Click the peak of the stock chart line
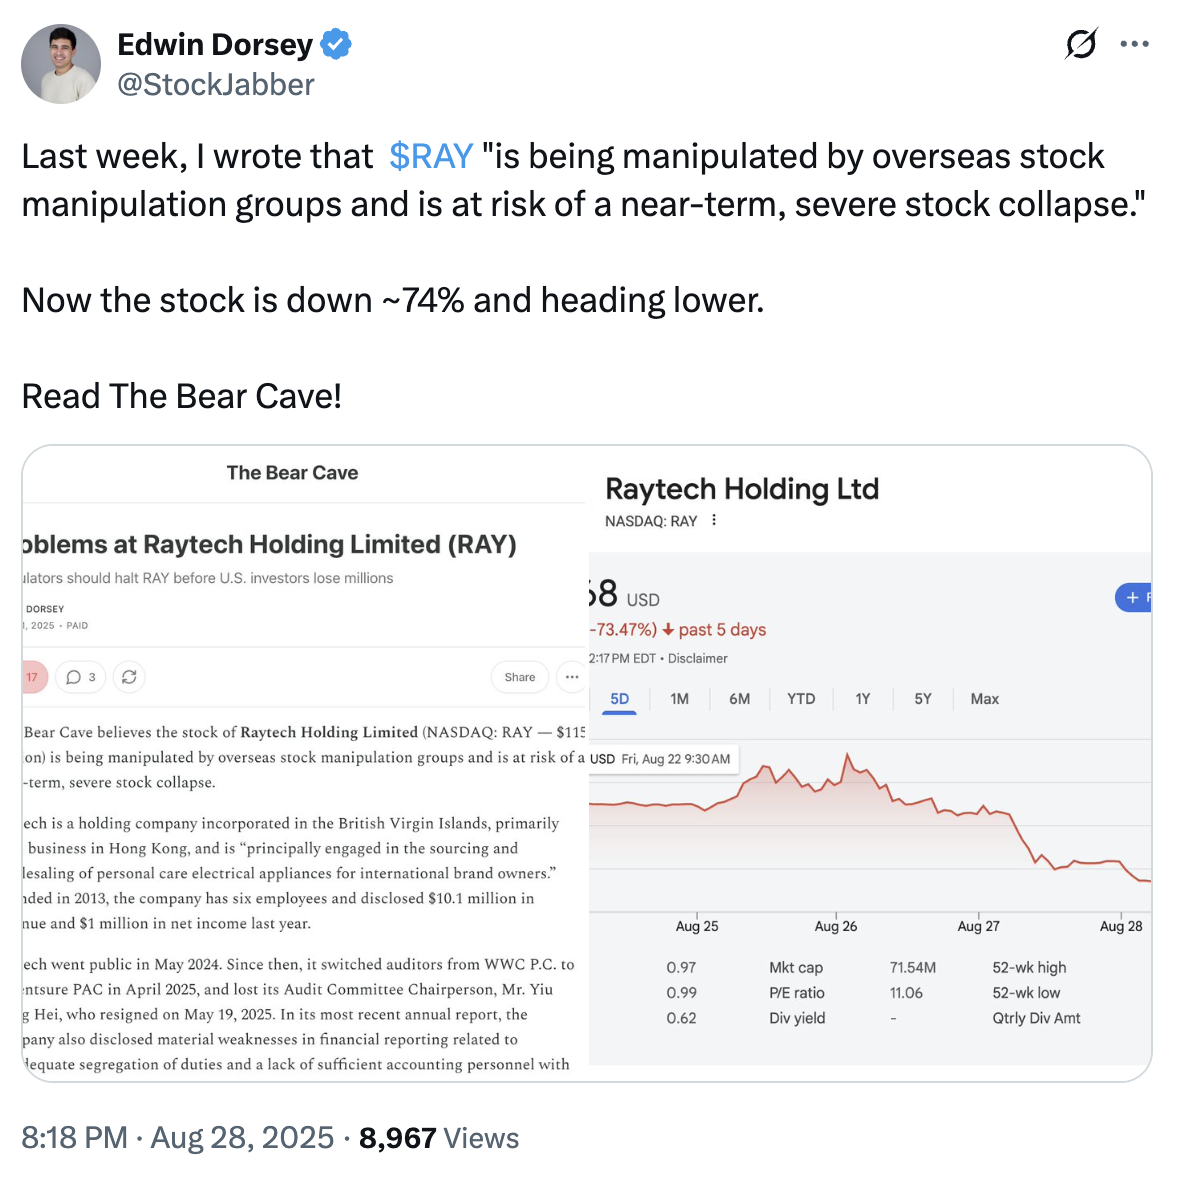The image size is (1180, 1180). coord(848,754)
